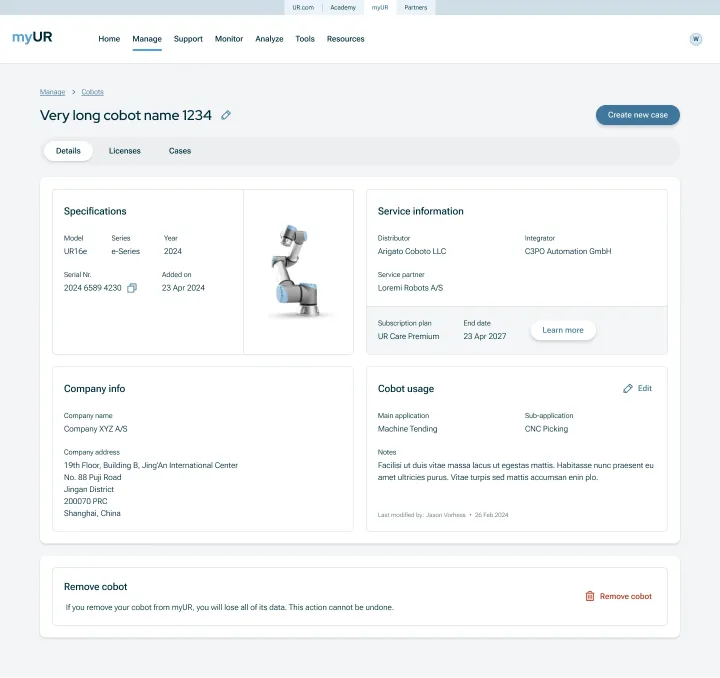Open the Resources menu
The image size is (720, 678).
pos(346,39)
